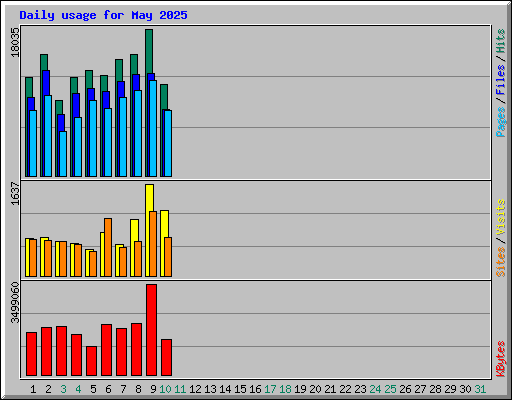The width and height of the screenshot is (512, 400).
Task: Click the yellow Visits bar for day 8
Action: pyautogui.click(x=134, y=230)
